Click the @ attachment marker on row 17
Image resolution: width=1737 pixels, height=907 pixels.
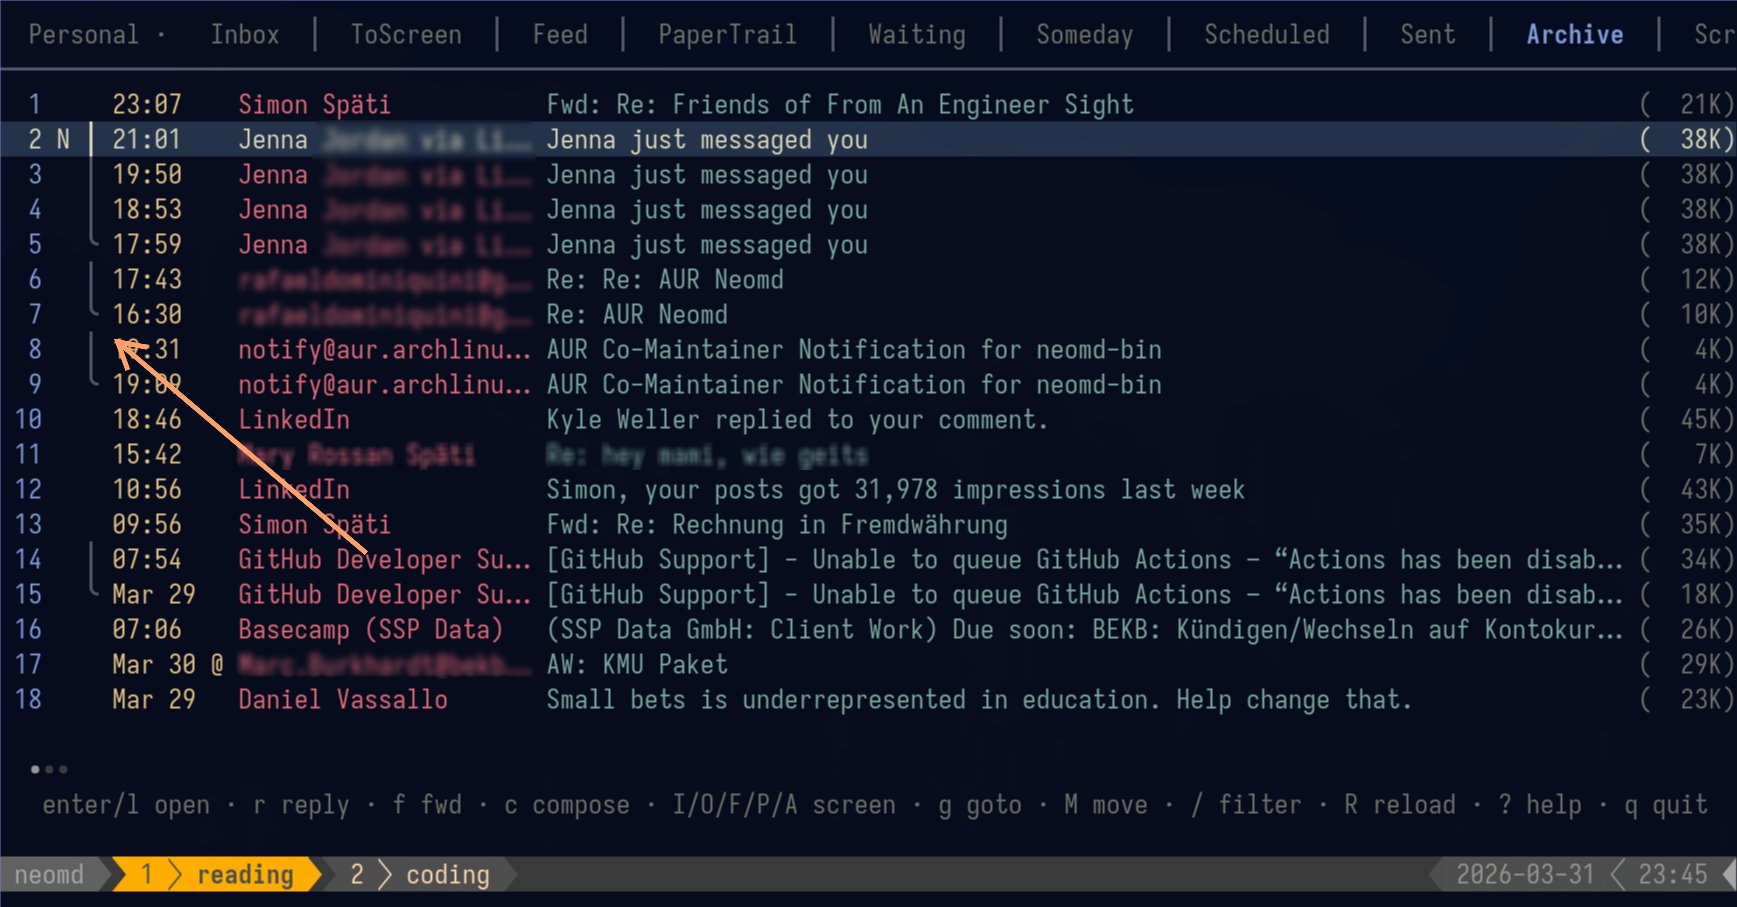[x=217, y=665]
